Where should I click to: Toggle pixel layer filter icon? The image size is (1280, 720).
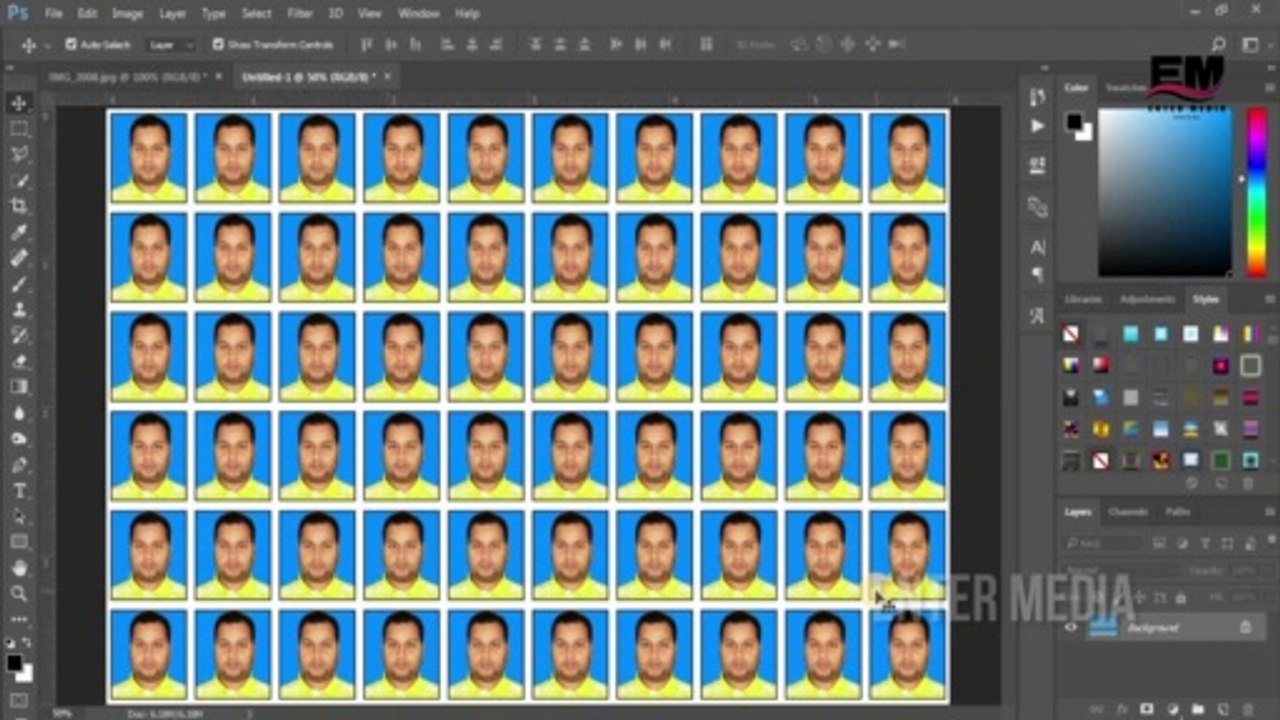coord(1159,543)
